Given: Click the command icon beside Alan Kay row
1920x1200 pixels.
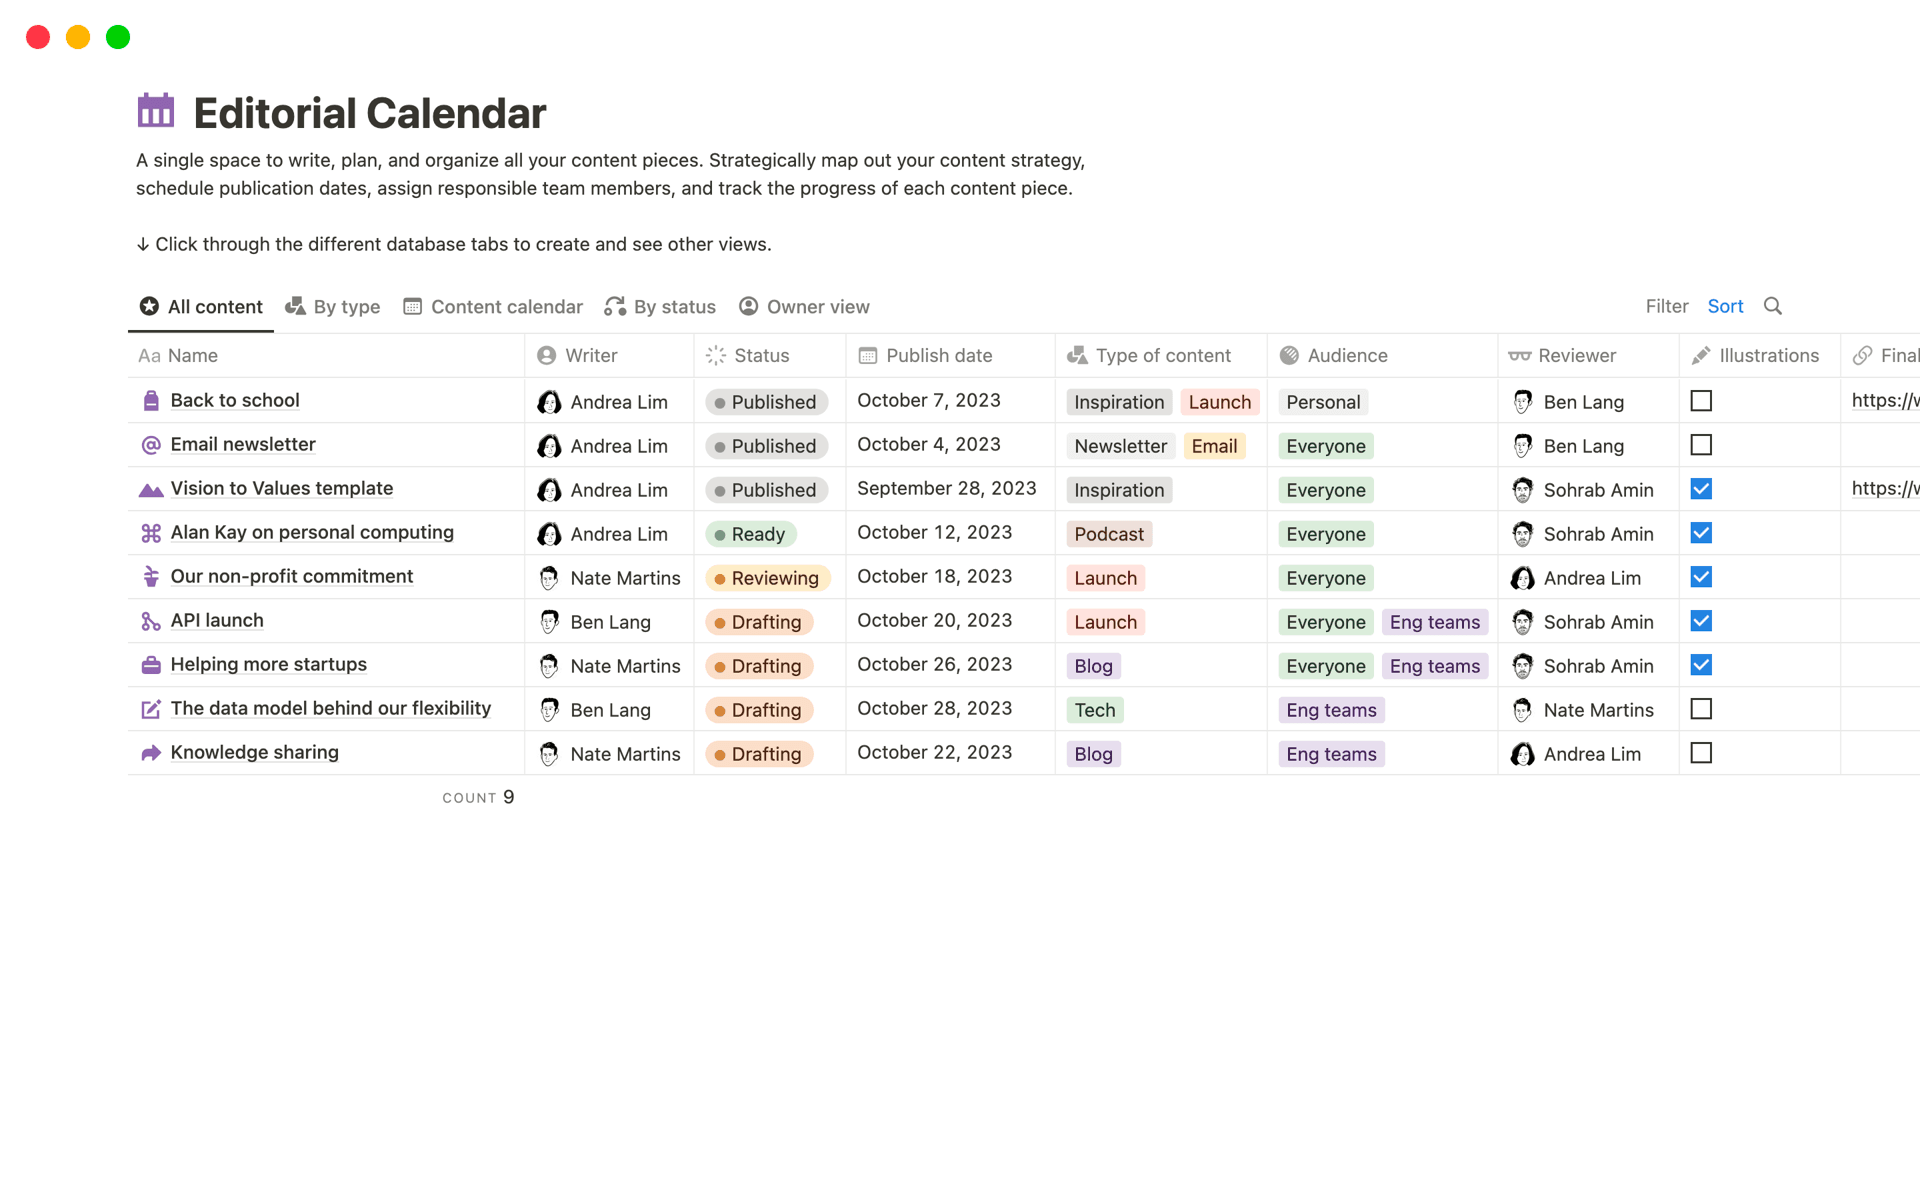Looking at the screenshot, I should (151, 533).
